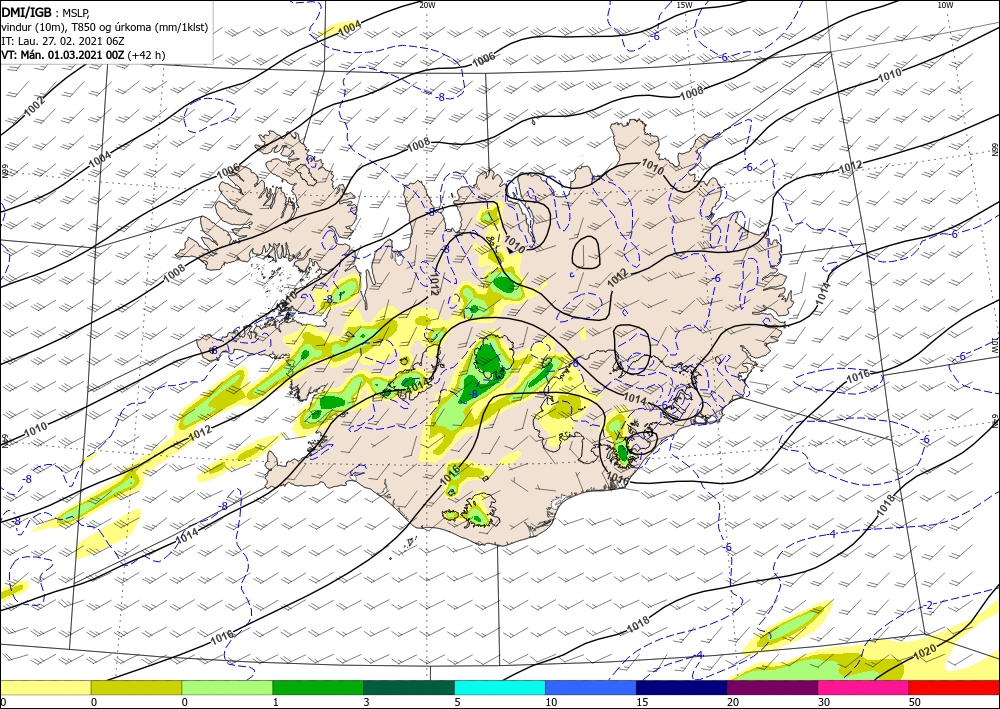Pick the medium green legend swatch
This screenshot has height=709, width=1000.
(318, 687)
